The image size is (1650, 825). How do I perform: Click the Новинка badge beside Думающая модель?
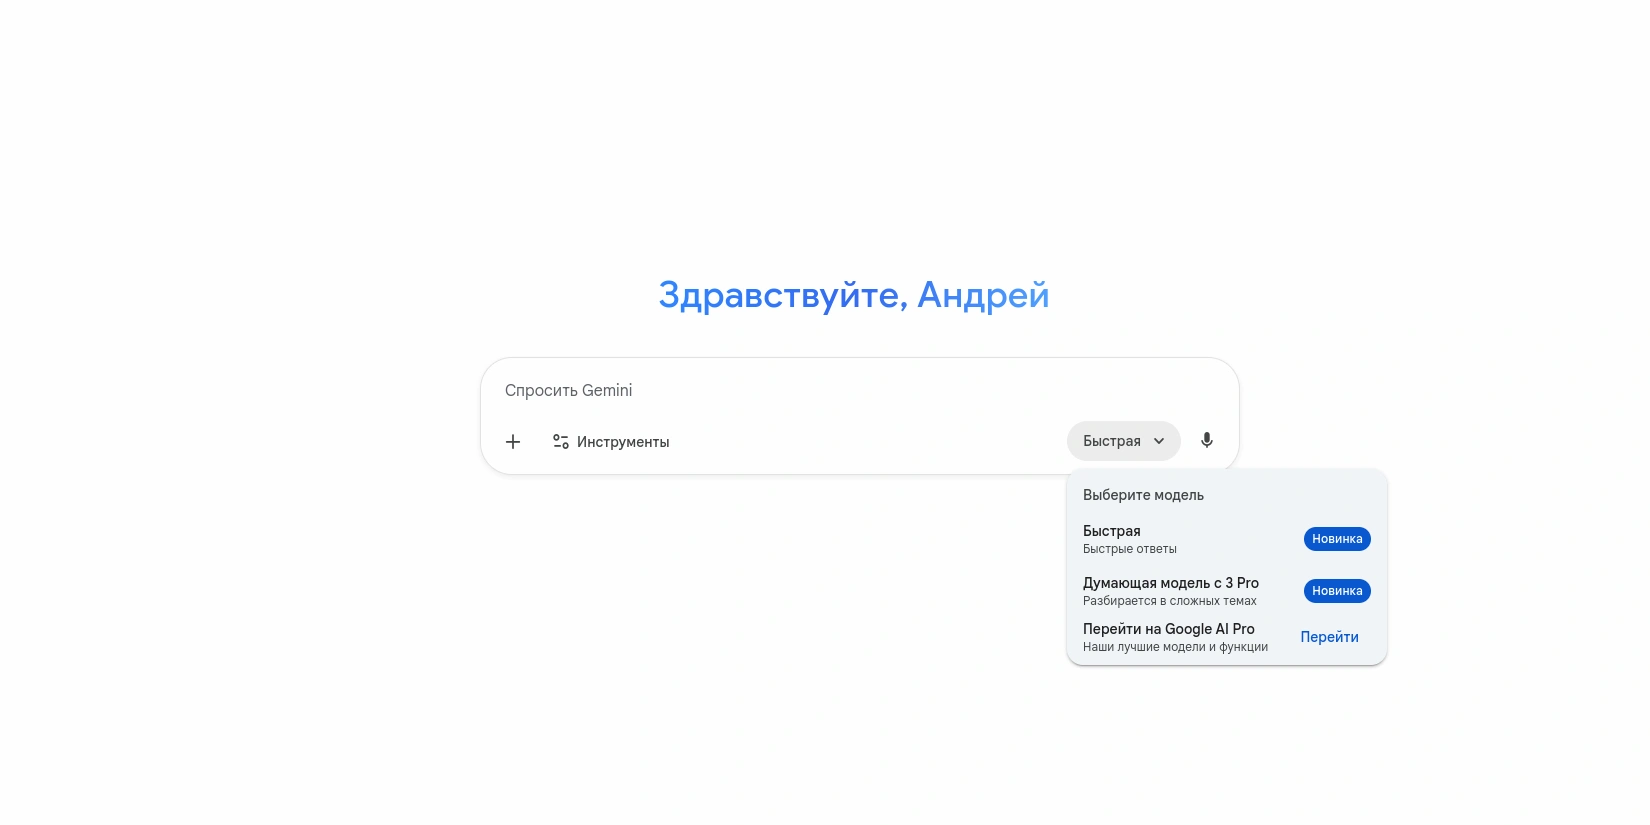(1337, 591)
